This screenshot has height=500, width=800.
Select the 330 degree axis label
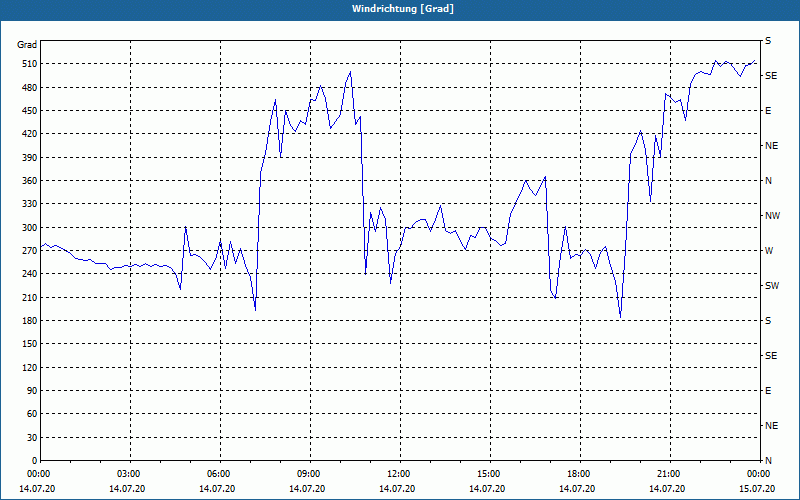(x=29, y=204)
